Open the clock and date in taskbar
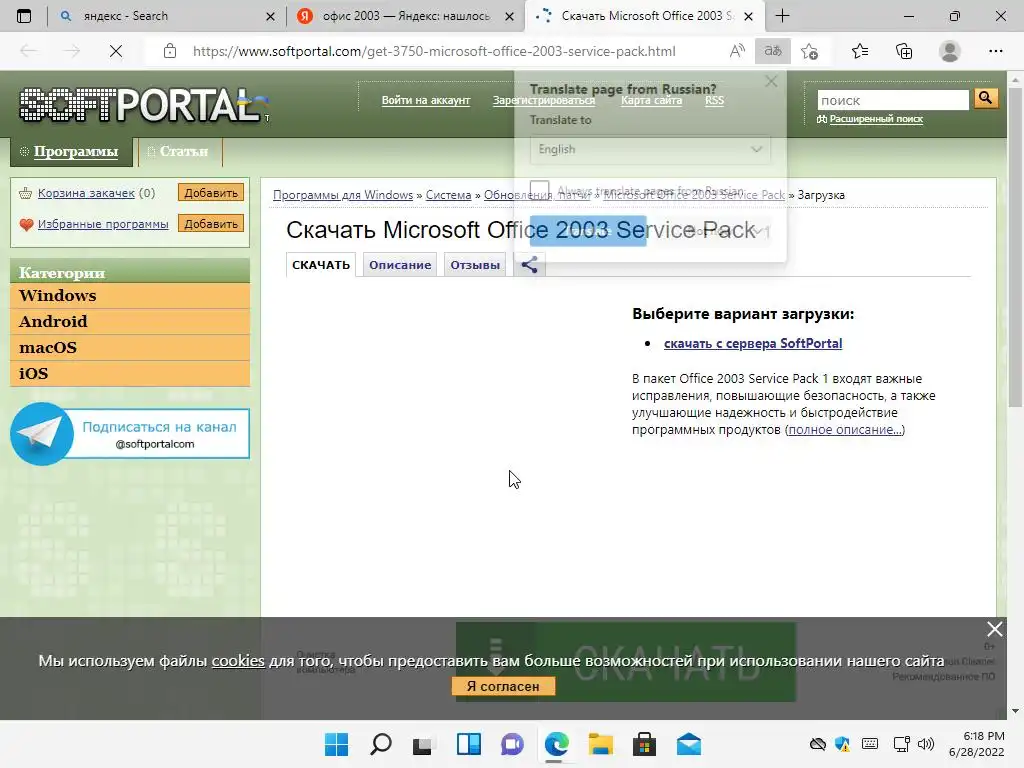The width and height of the screenshot is (1024, 768). [x=976, y=744]
